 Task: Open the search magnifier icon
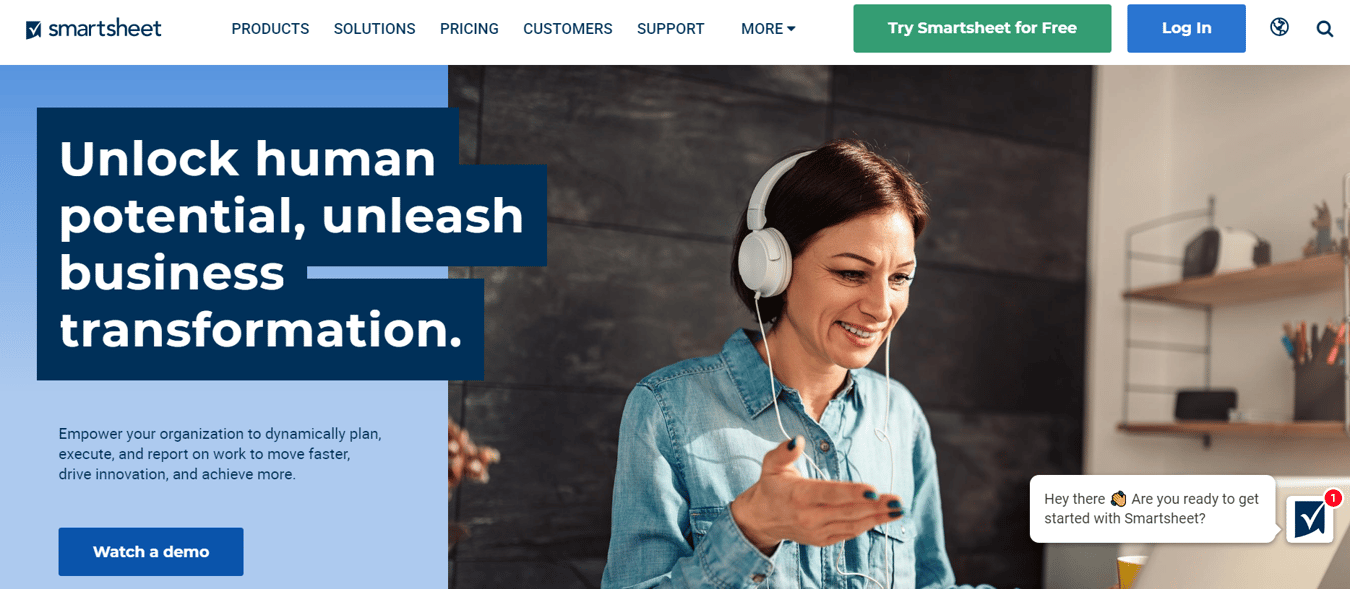pyautogui.click(x=1325, y=29)
